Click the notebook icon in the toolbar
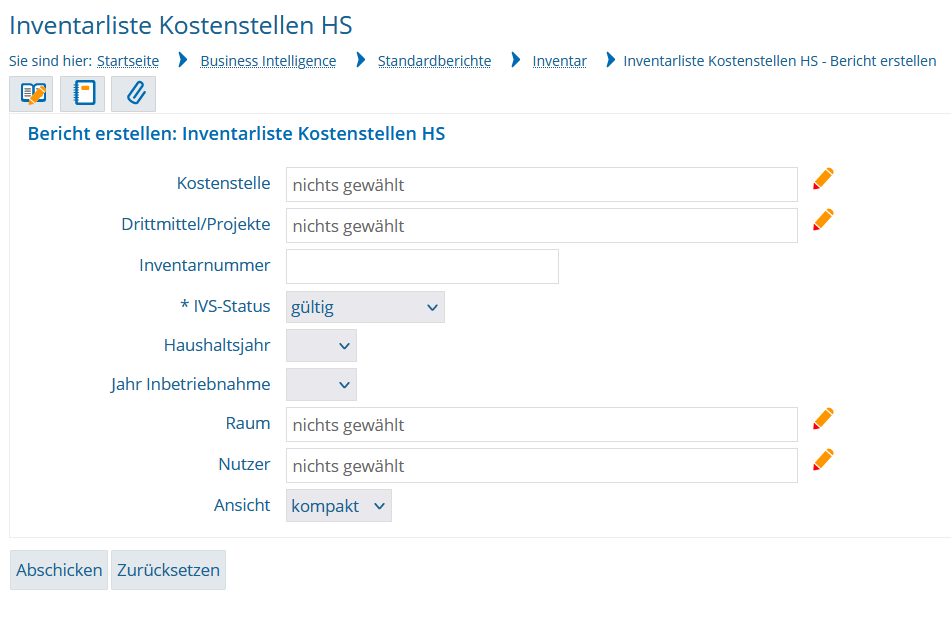This screenshot has height=617, width=951. click(85, 94)
